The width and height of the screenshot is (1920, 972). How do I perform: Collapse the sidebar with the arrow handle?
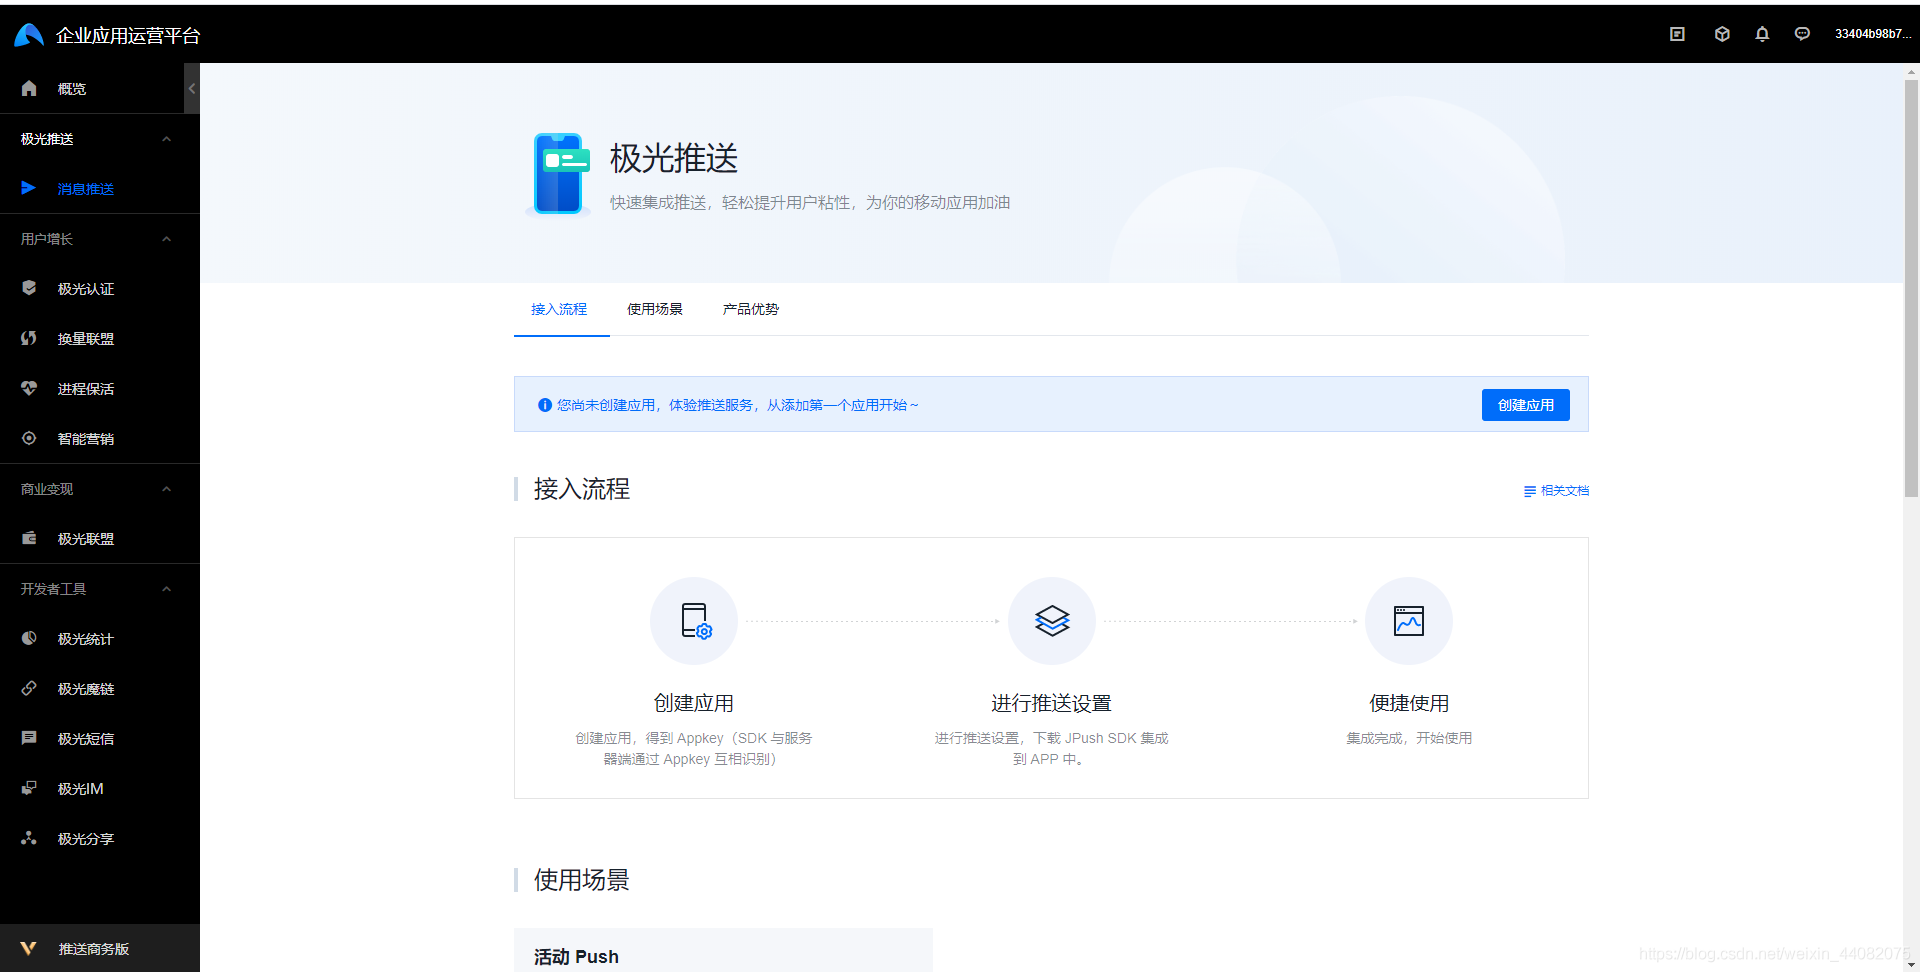pos(192,88)
